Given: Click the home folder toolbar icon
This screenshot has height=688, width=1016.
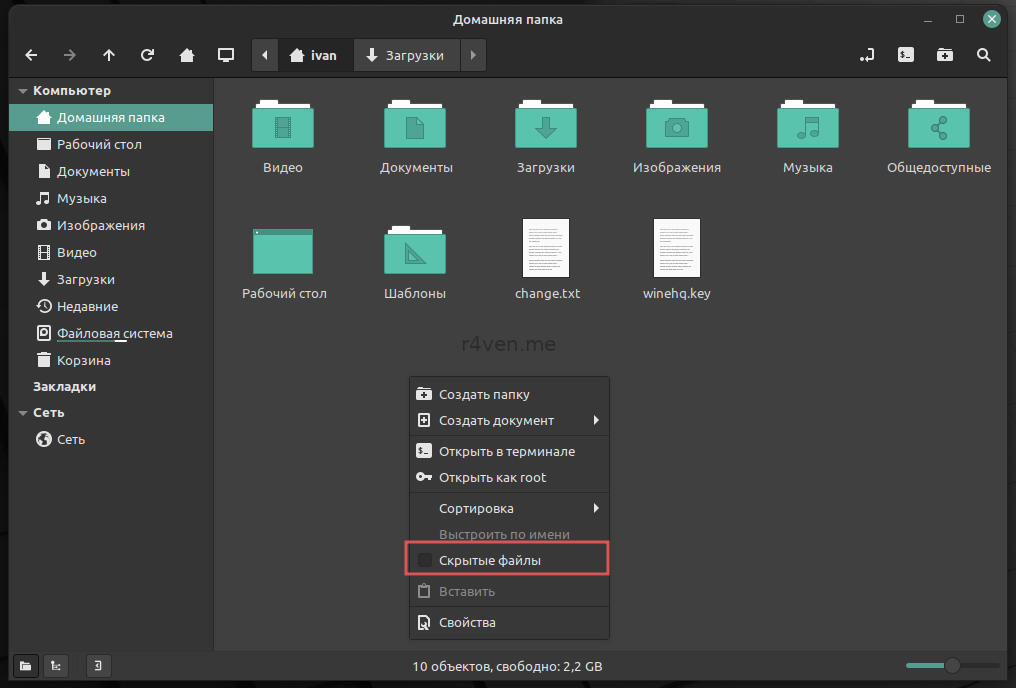Looking at the screenshot, I should (187, 55).
